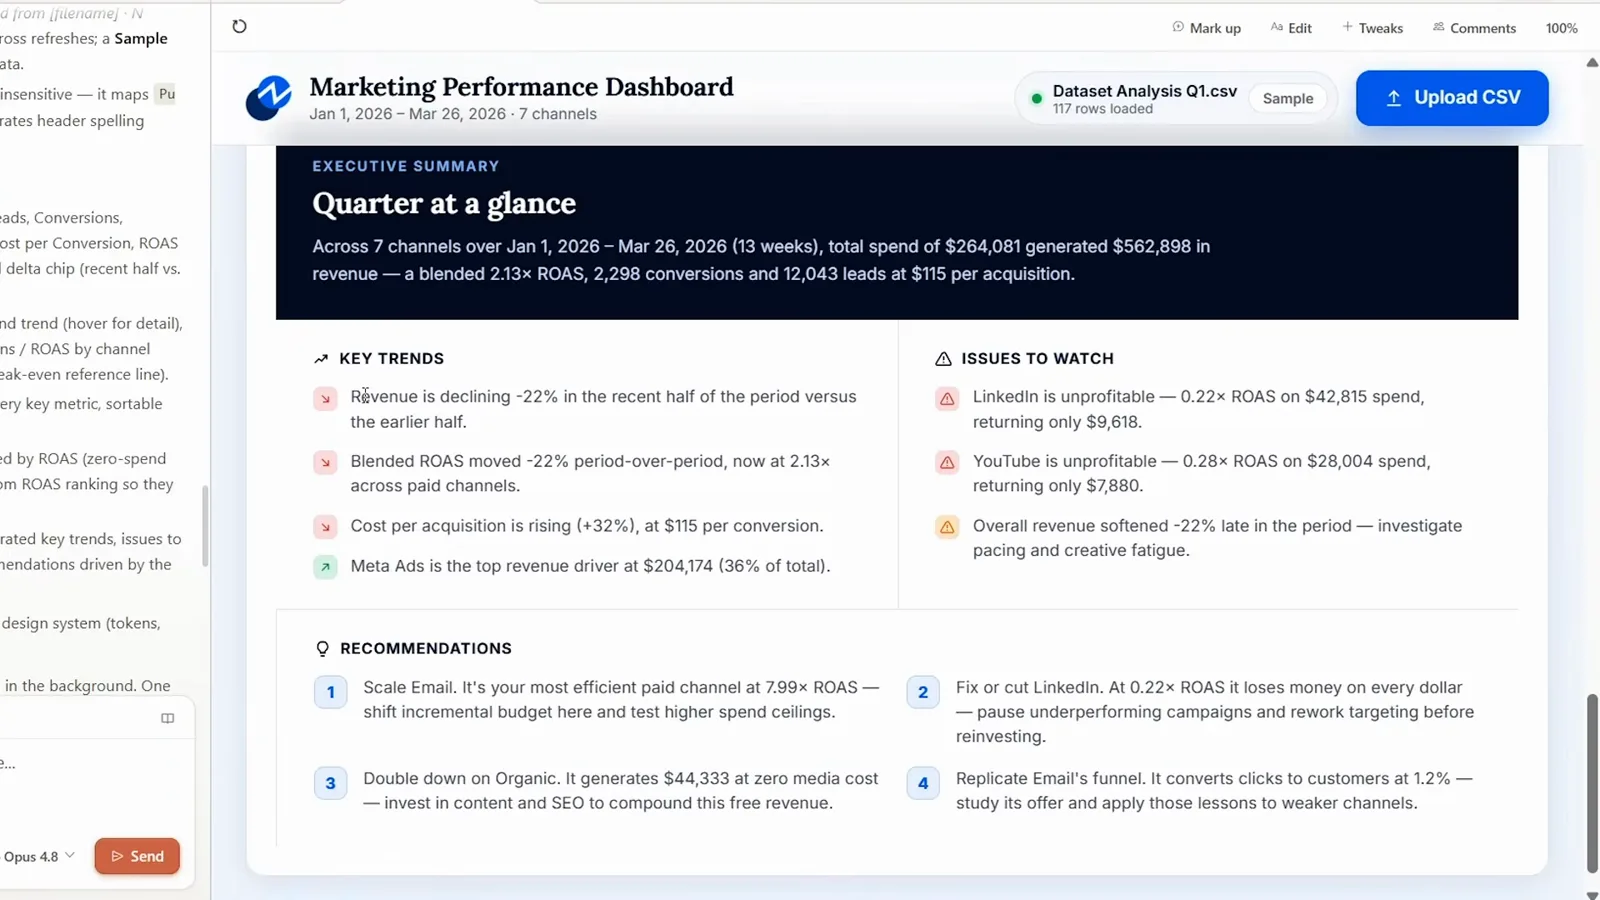Click the panel layout icon above chat input
The image size is (1600, 900).
pyautogui.click(x=168, y=718)
